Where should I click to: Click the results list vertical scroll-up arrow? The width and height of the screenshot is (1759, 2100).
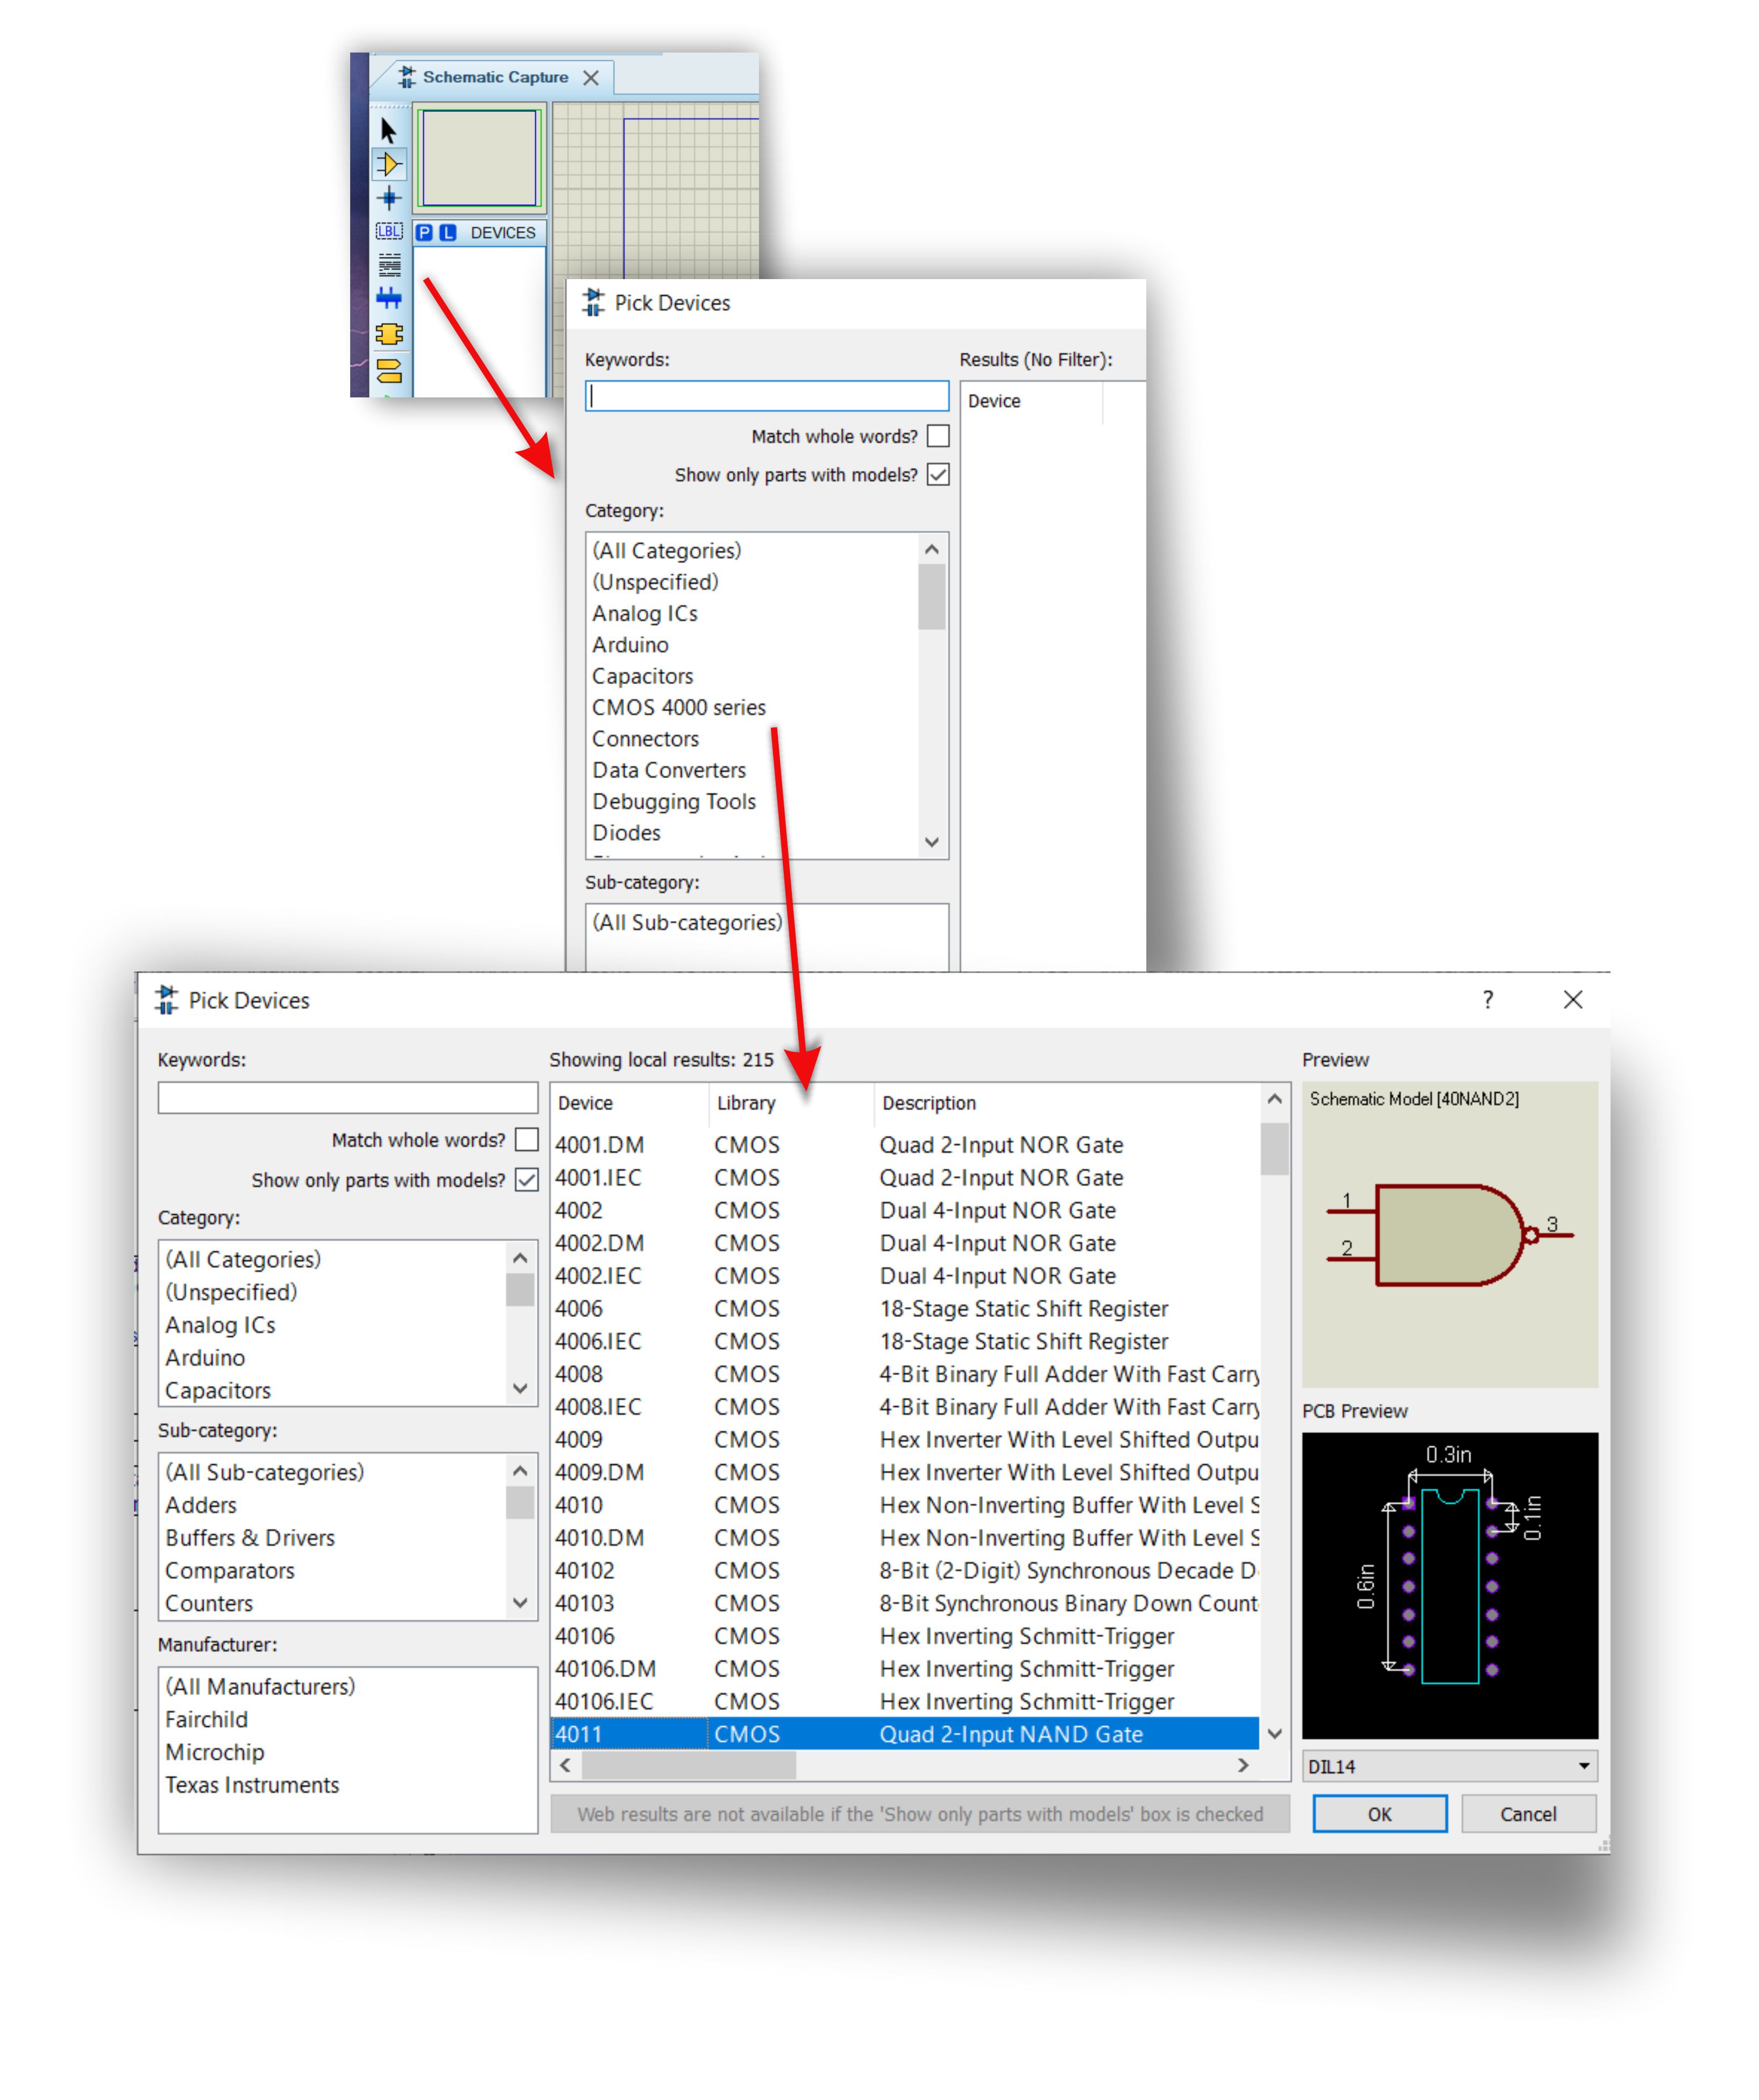[x=1274, y=1099]
